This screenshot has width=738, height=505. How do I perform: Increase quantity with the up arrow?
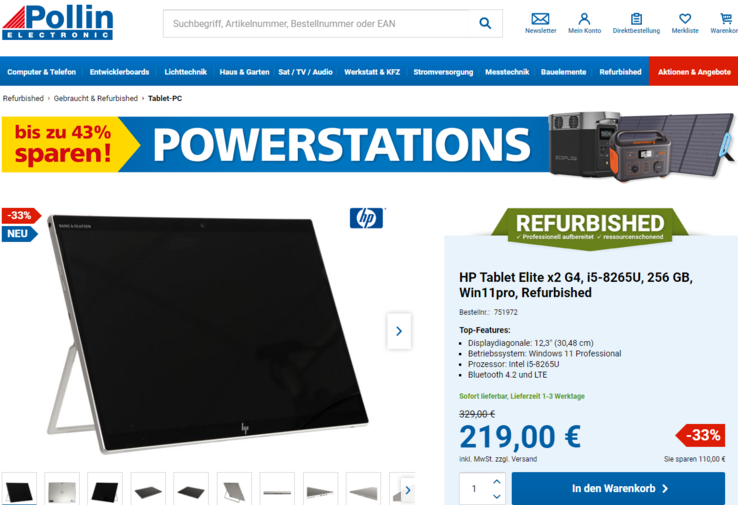pos(497,481)
